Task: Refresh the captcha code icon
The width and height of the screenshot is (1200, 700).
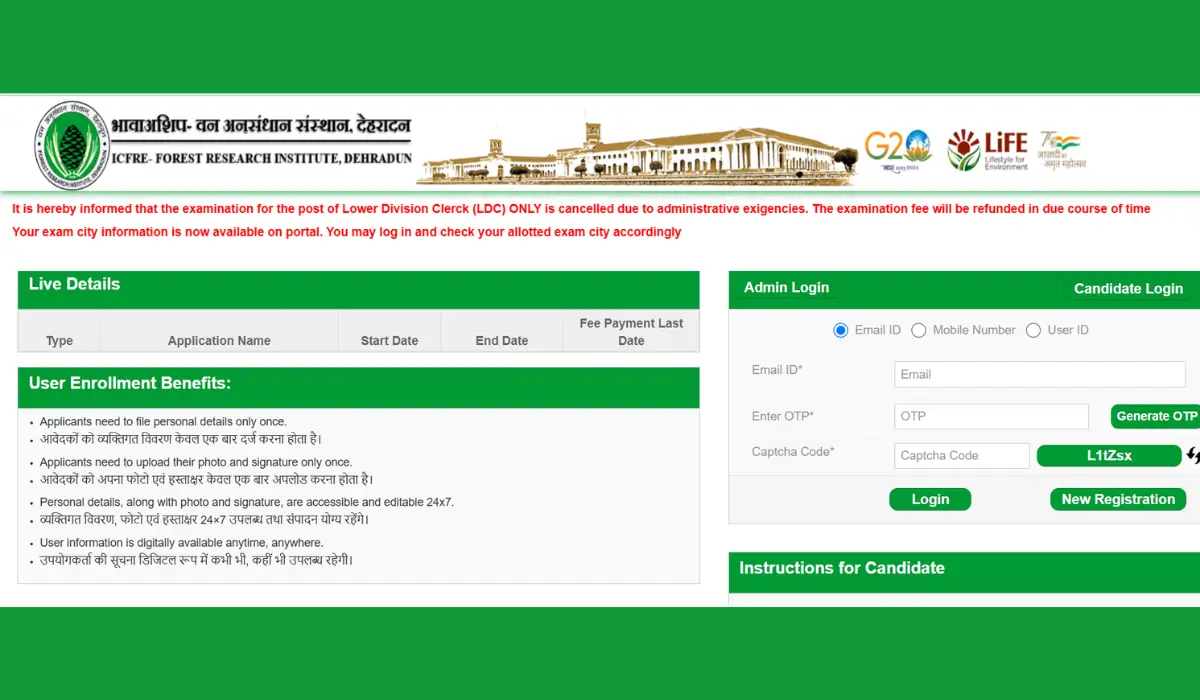Action: [1193, 456]
